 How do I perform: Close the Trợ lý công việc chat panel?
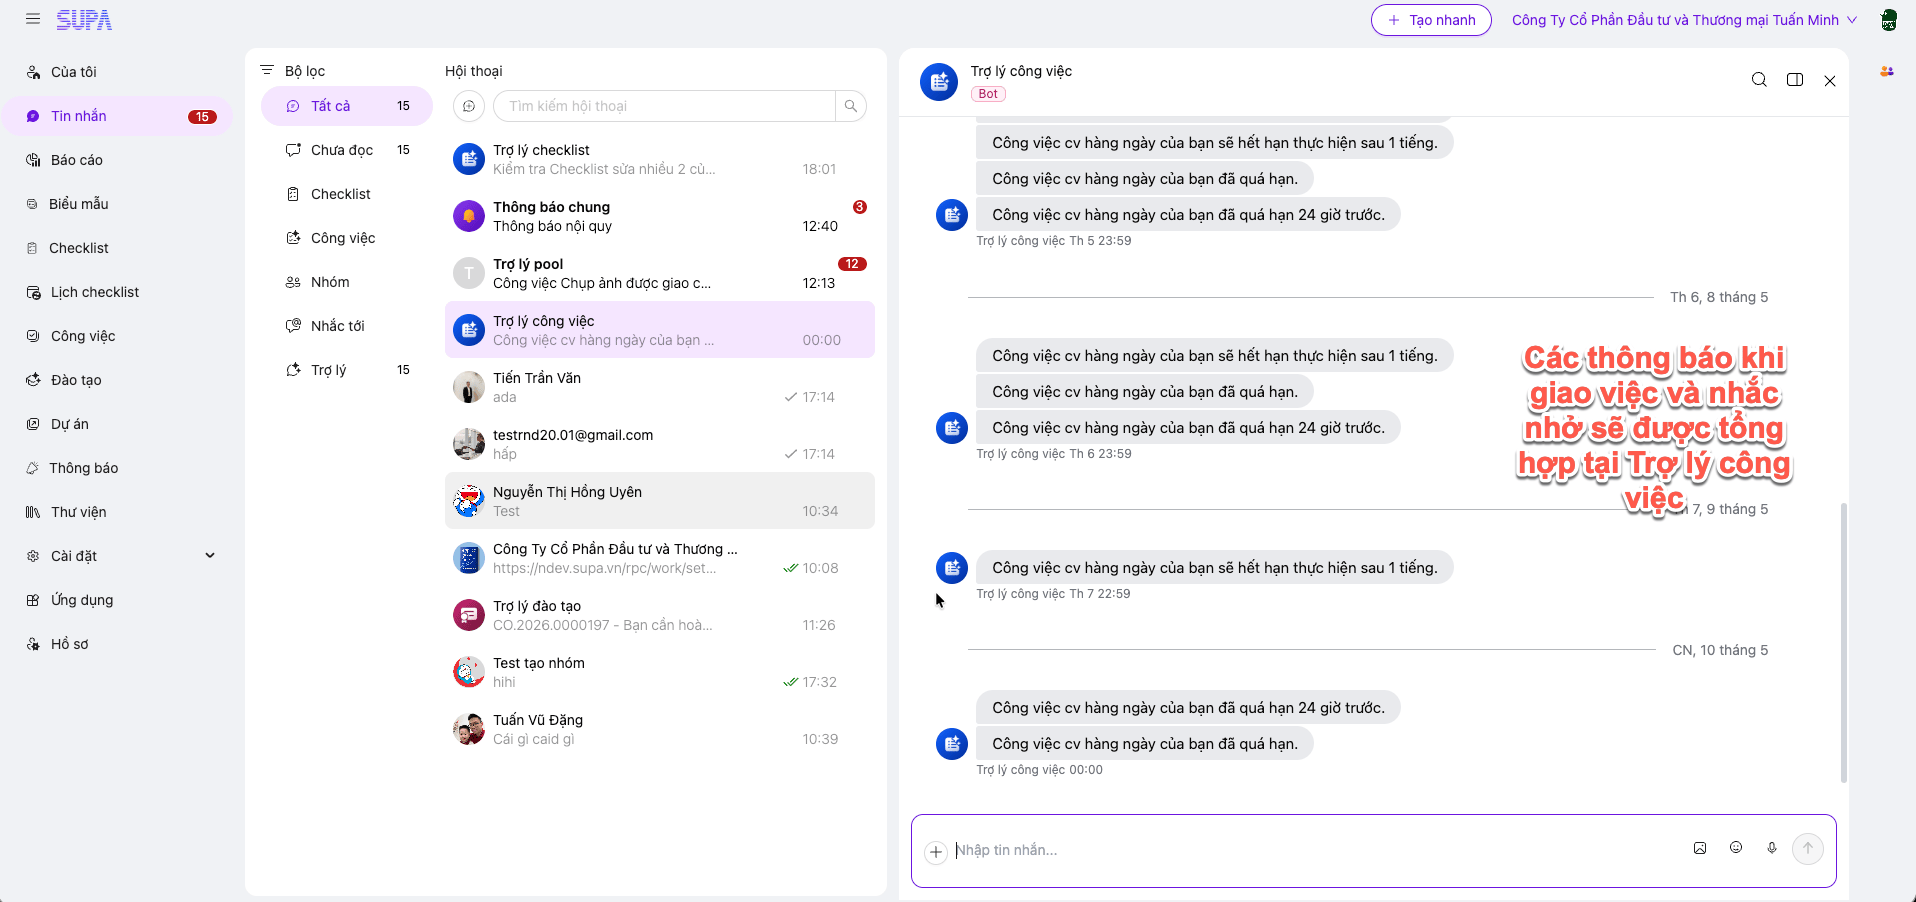click(x=1830, y=81)
